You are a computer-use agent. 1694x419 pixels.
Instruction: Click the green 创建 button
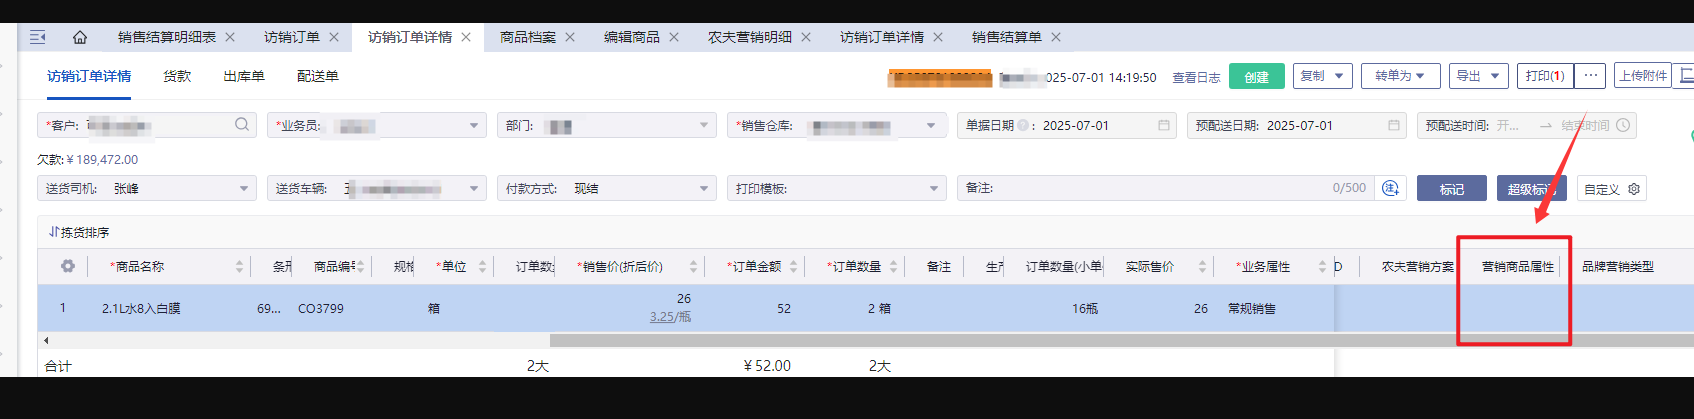tap(1256, 77)
